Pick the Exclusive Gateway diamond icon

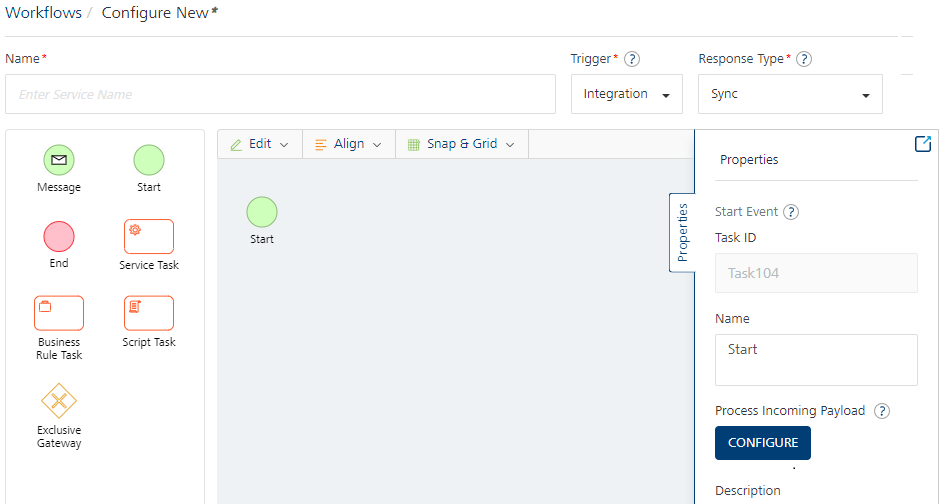(x=59, y=402)
